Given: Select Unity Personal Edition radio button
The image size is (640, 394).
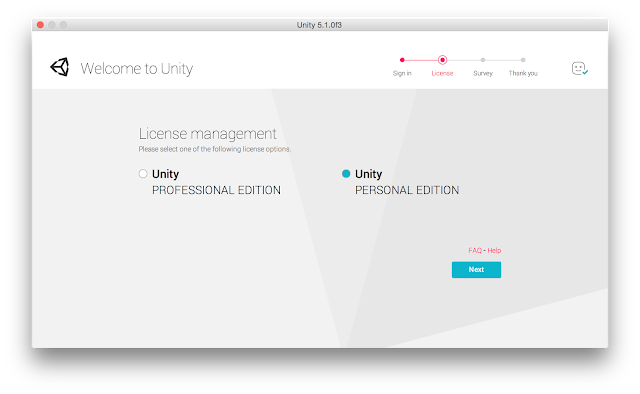Looking at the screenshot, I should (346, 174).
